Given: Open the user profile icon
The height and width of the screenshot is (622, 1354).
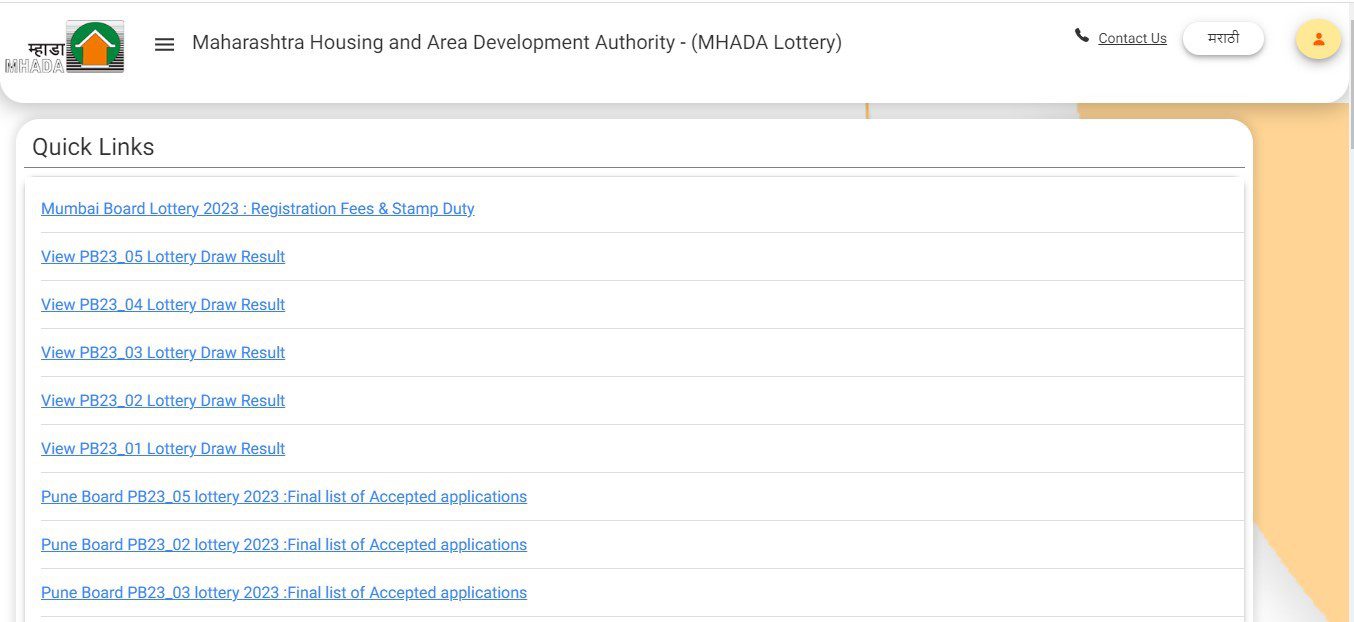Looking at the screenshot, I should coord(1318,39).
